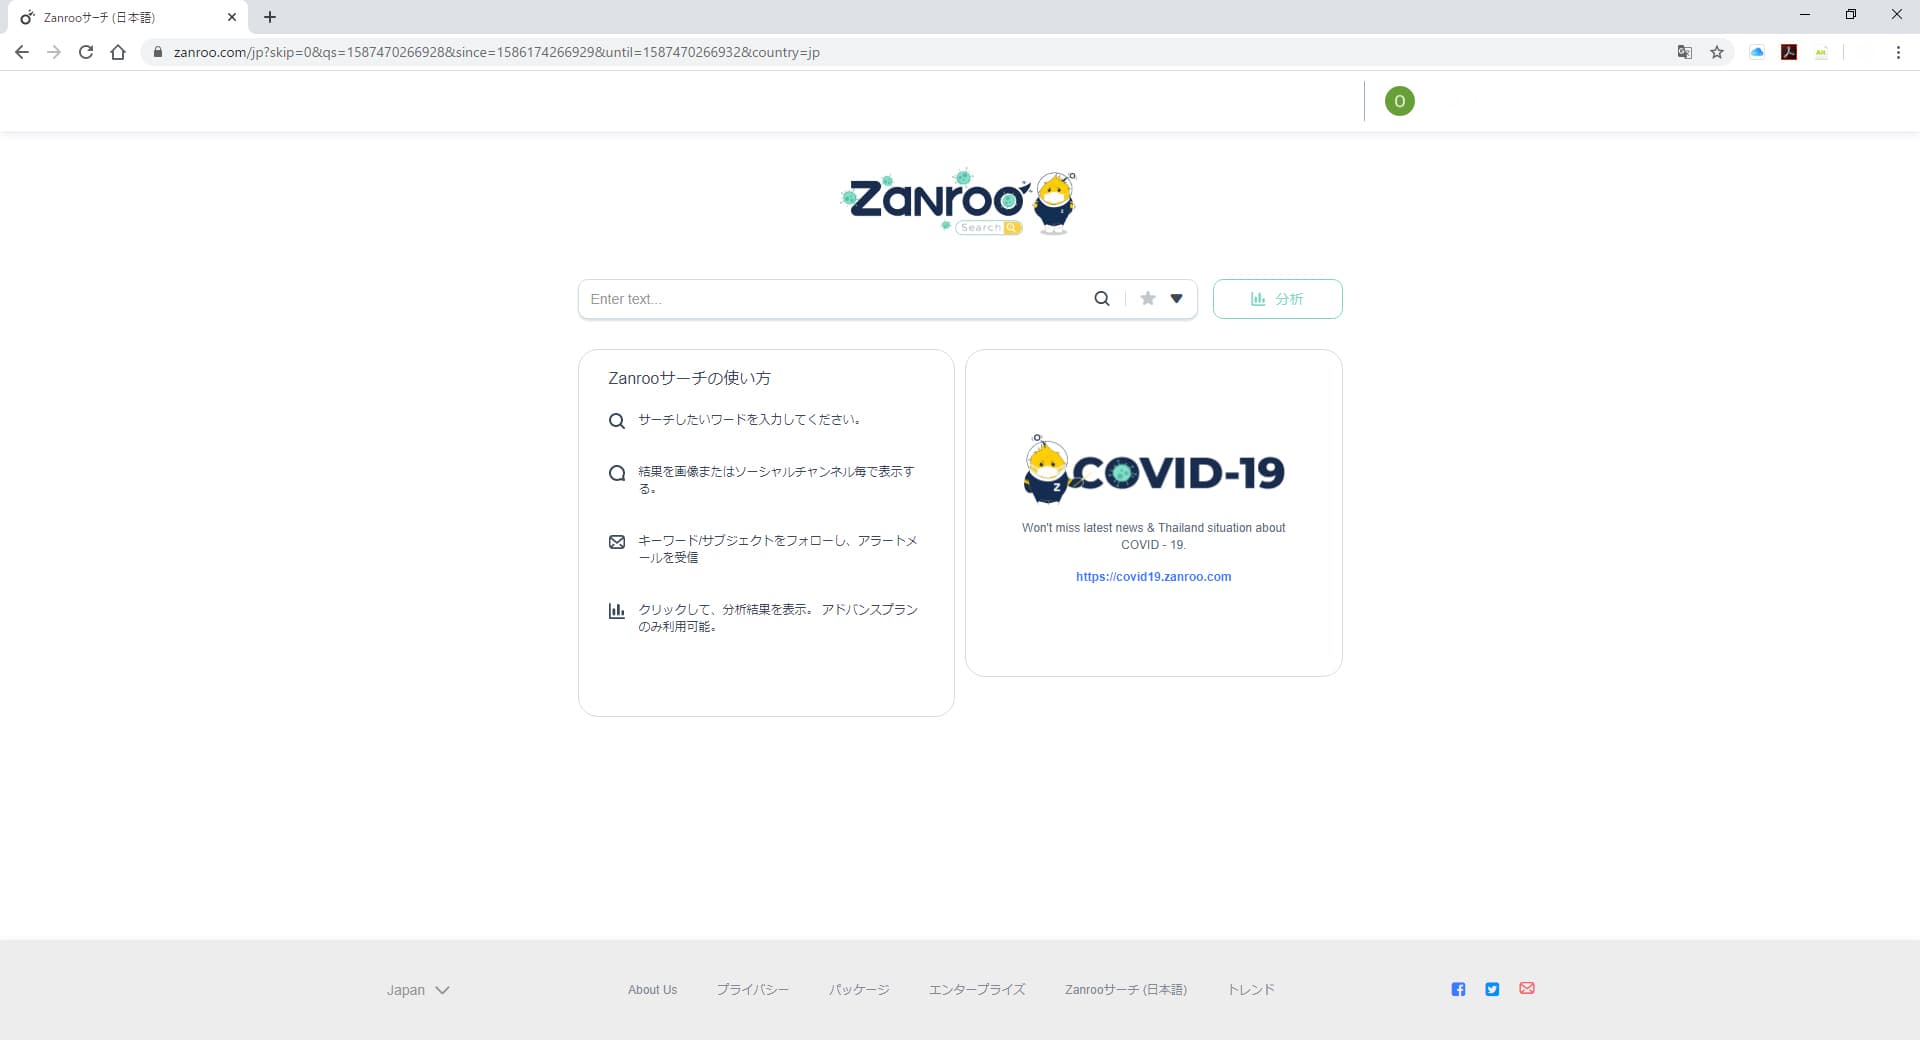
Task: Click the browser home icon
Action: [118, 52]
